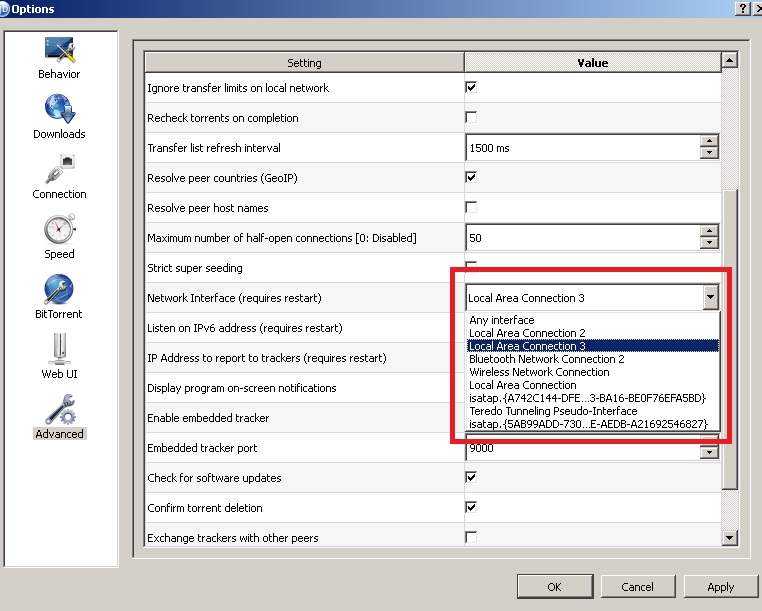Choose Local Area Connection 2 option
Viewport: 762px width, 611px height.
[592, 333]
